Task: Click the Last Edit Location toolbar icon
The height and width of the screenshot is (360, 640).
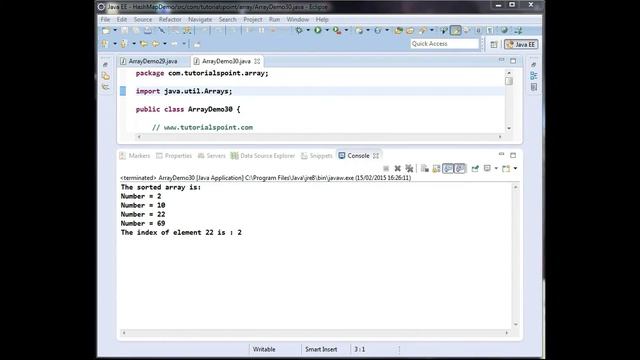Action: (144, 44)
